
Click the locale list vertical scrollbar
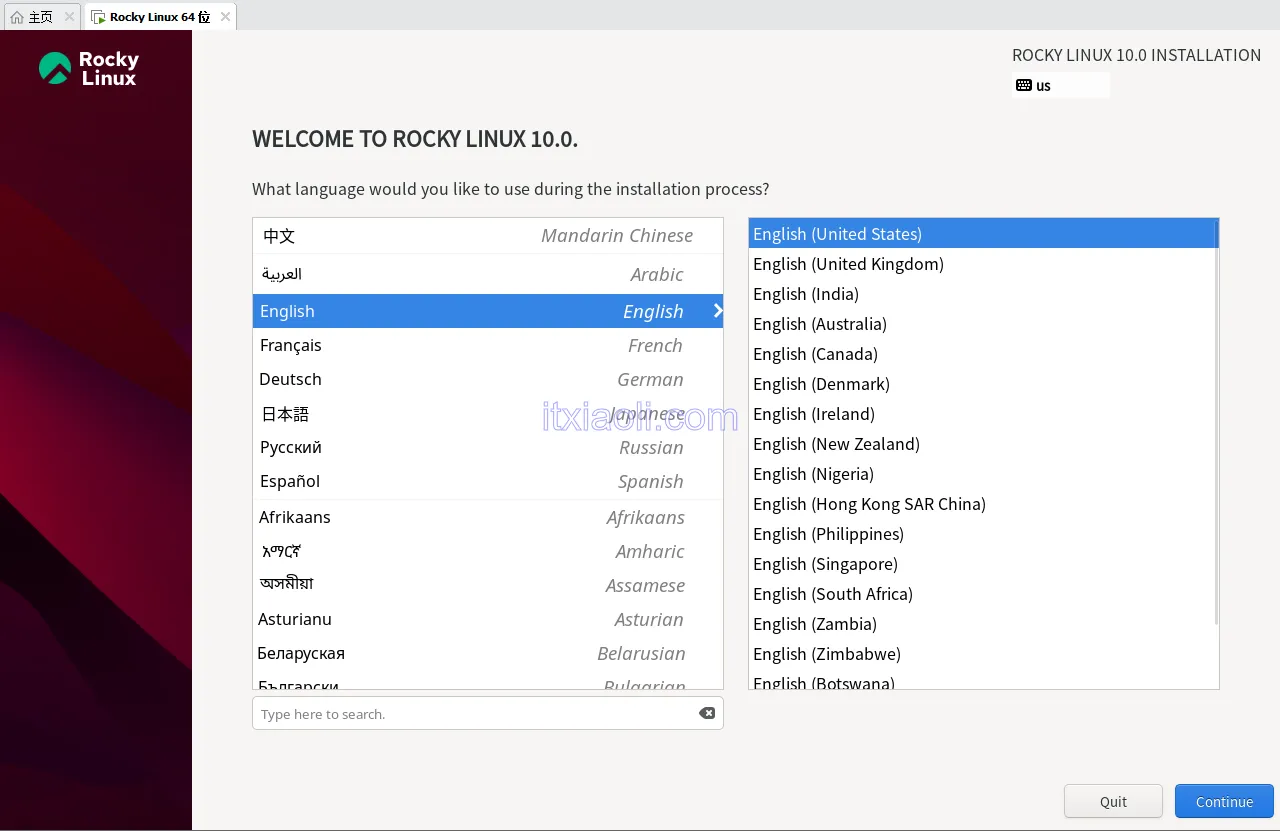[x=1216, y=423]
